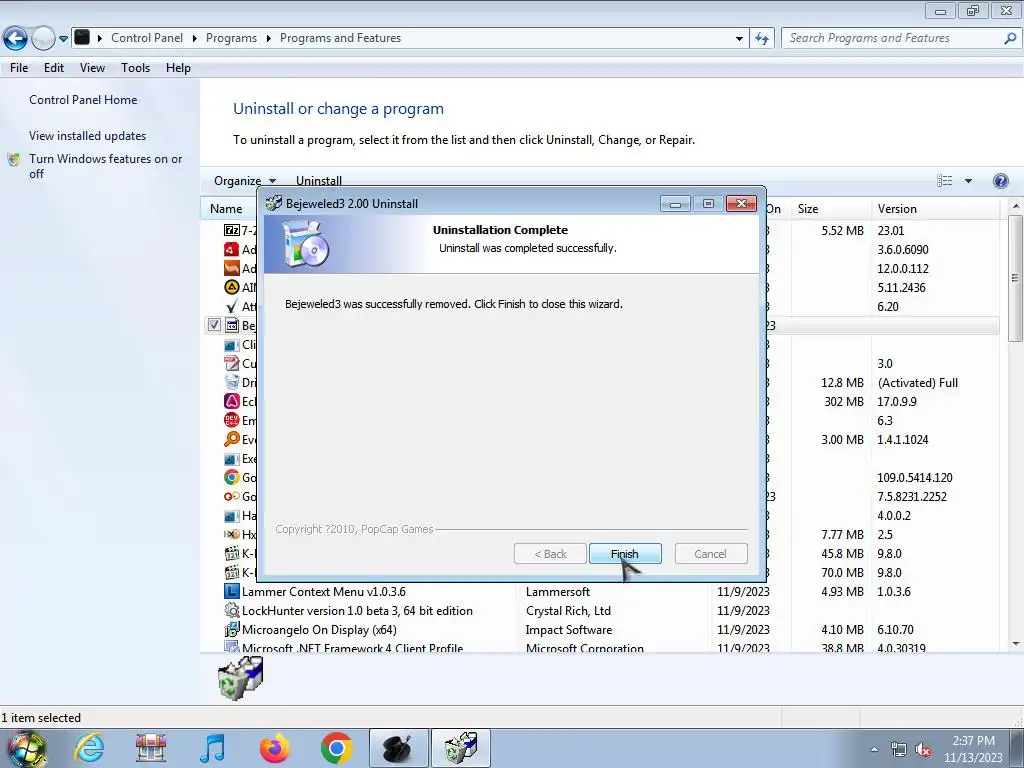The image size is (1024, 768).
Task: Click the list scrollbar down arrow
Action: click(1016, 645)
